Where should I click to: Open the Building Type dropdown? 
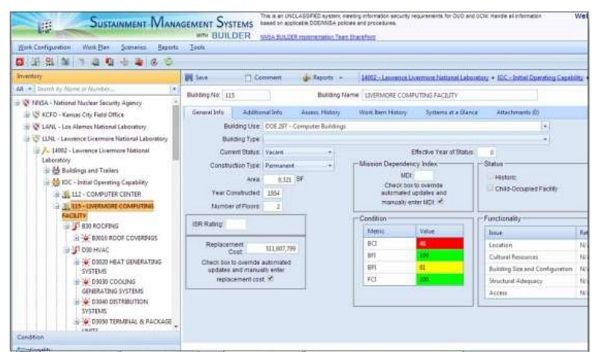coord(545,139)
